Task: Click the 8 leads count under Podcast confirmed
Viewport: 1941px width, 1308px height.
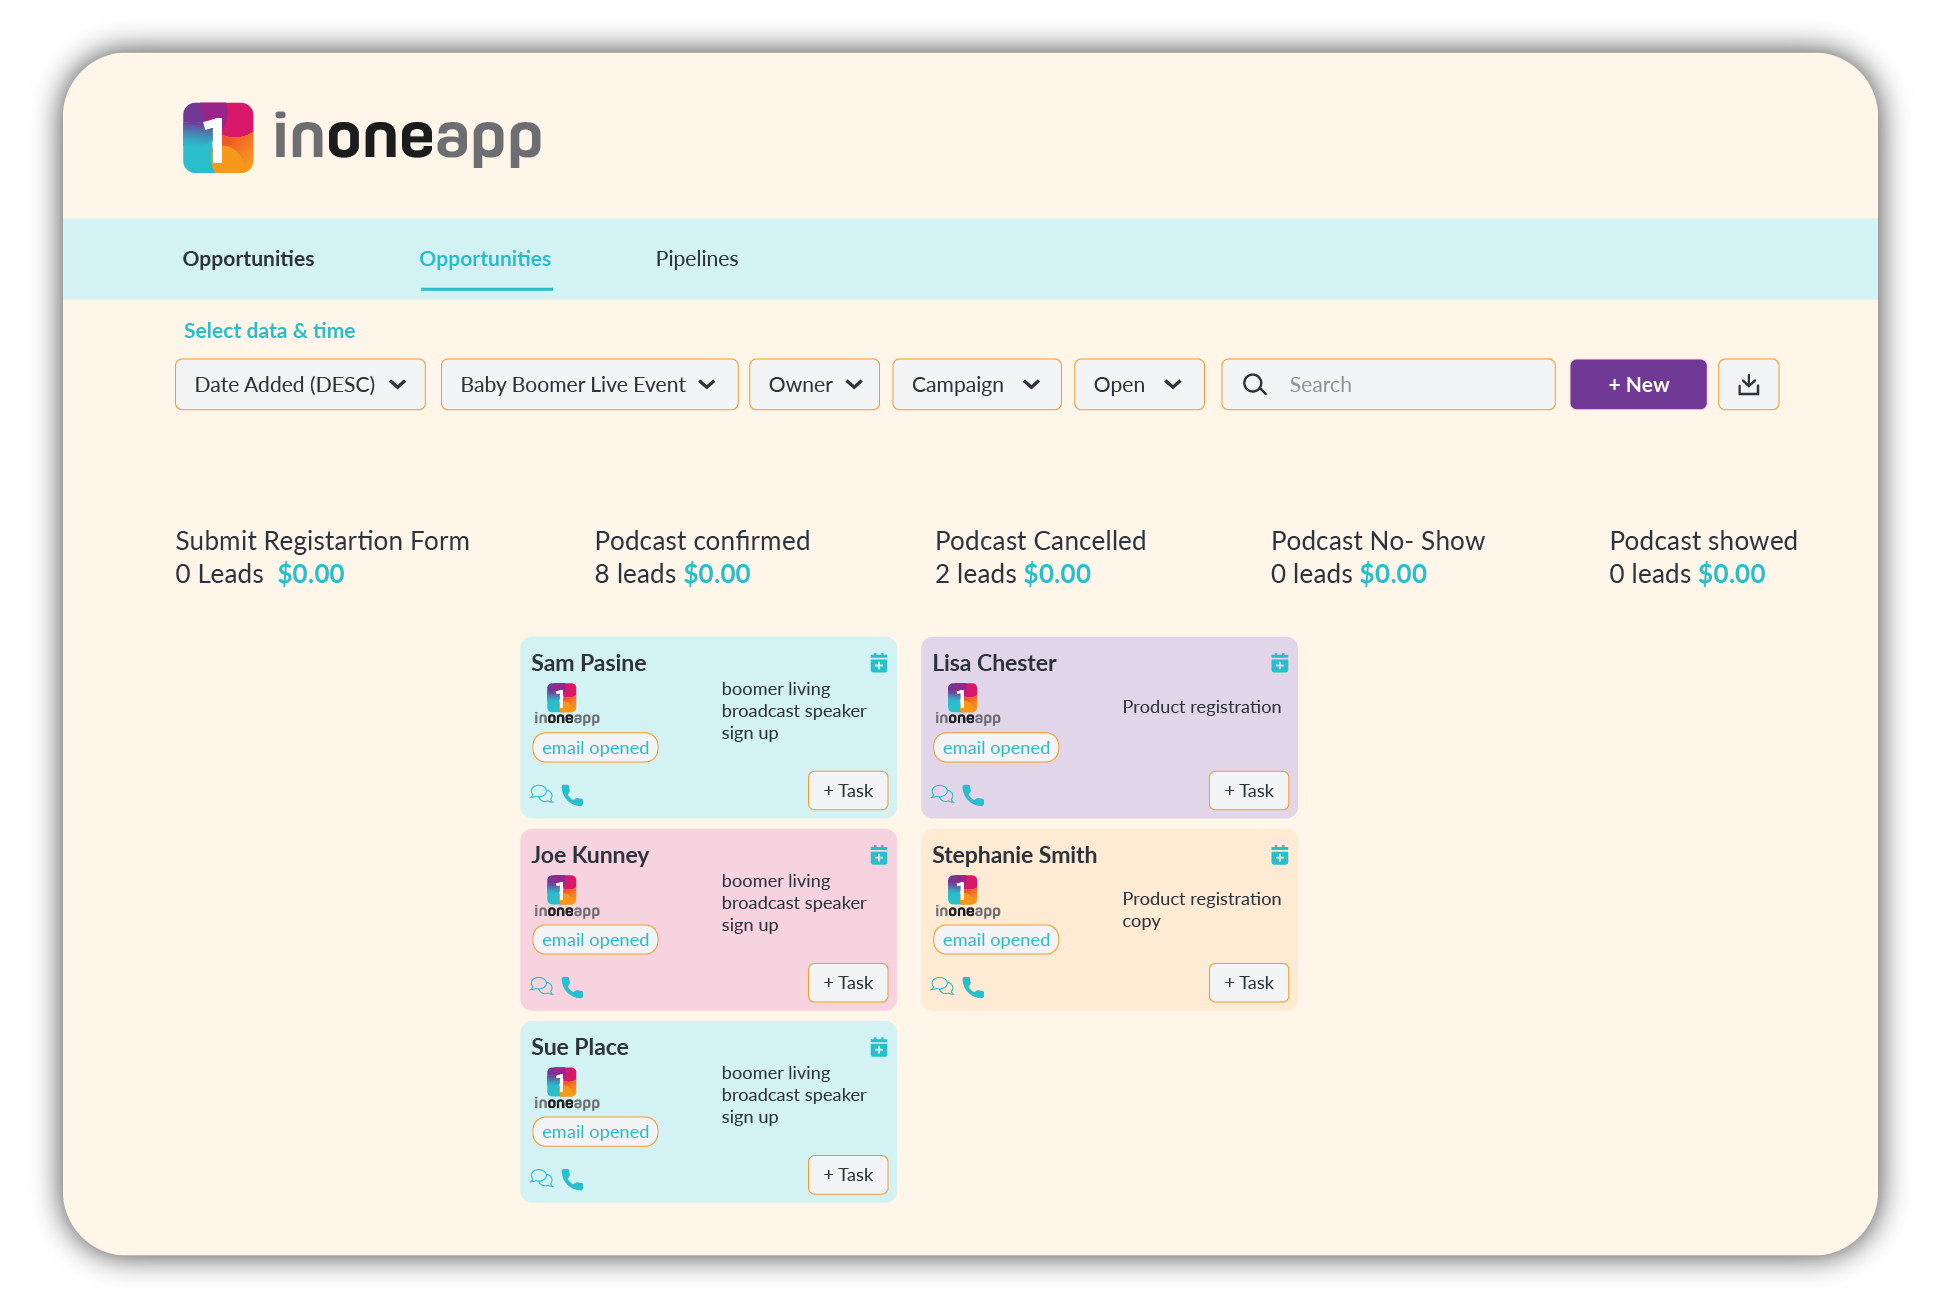Action: pos(635,574)
